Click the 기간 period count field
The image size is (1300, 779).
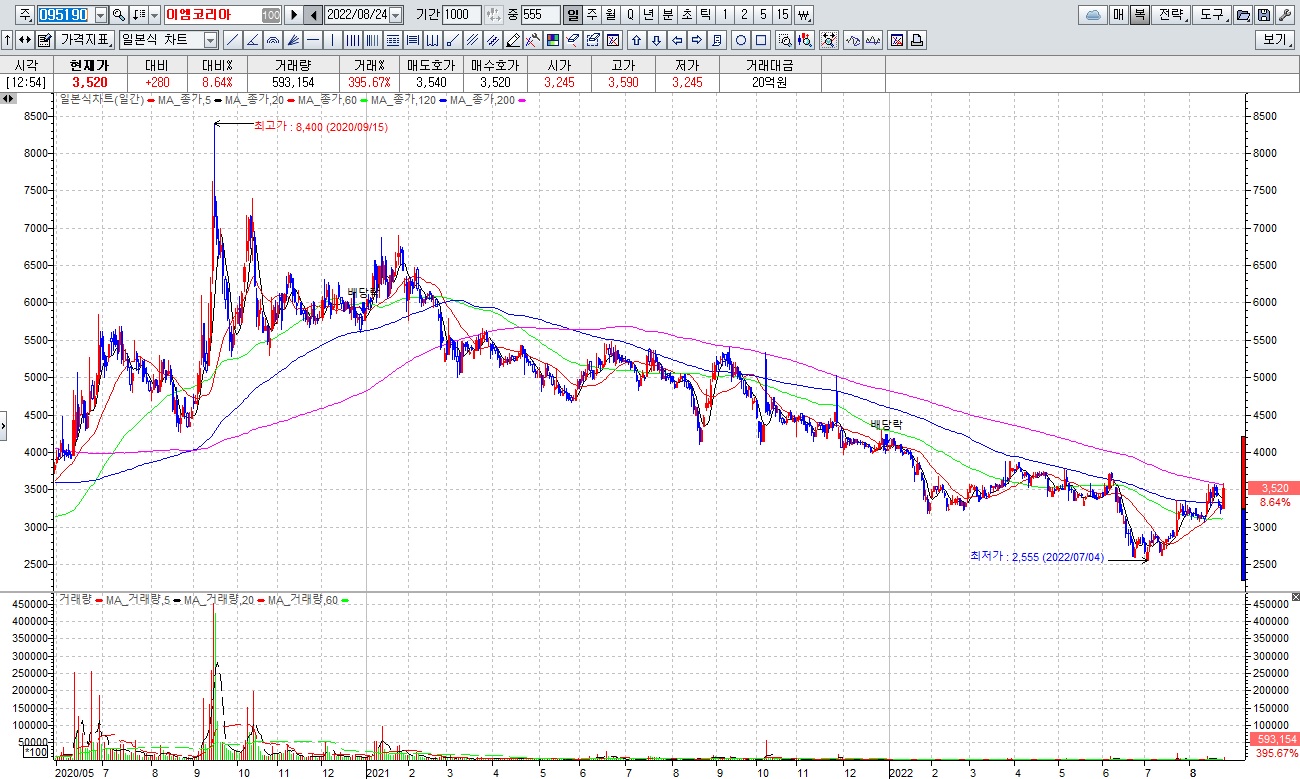click(x=461, y=15)
